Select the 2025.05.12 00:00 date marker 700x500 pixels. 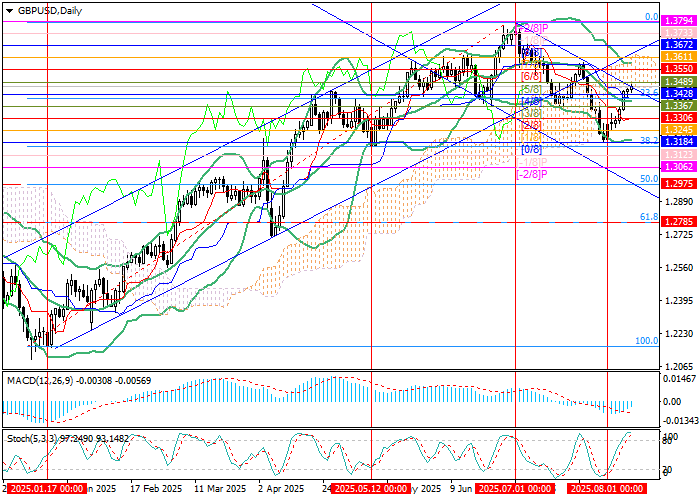tap(371, 488)
